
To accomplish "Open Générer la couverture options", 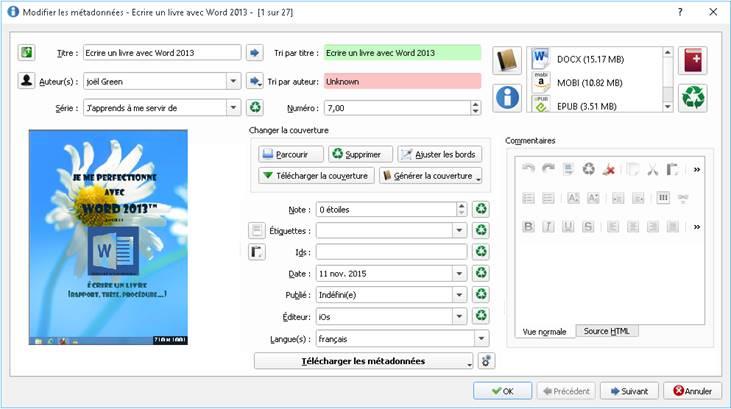I will [x=479, y=177].
